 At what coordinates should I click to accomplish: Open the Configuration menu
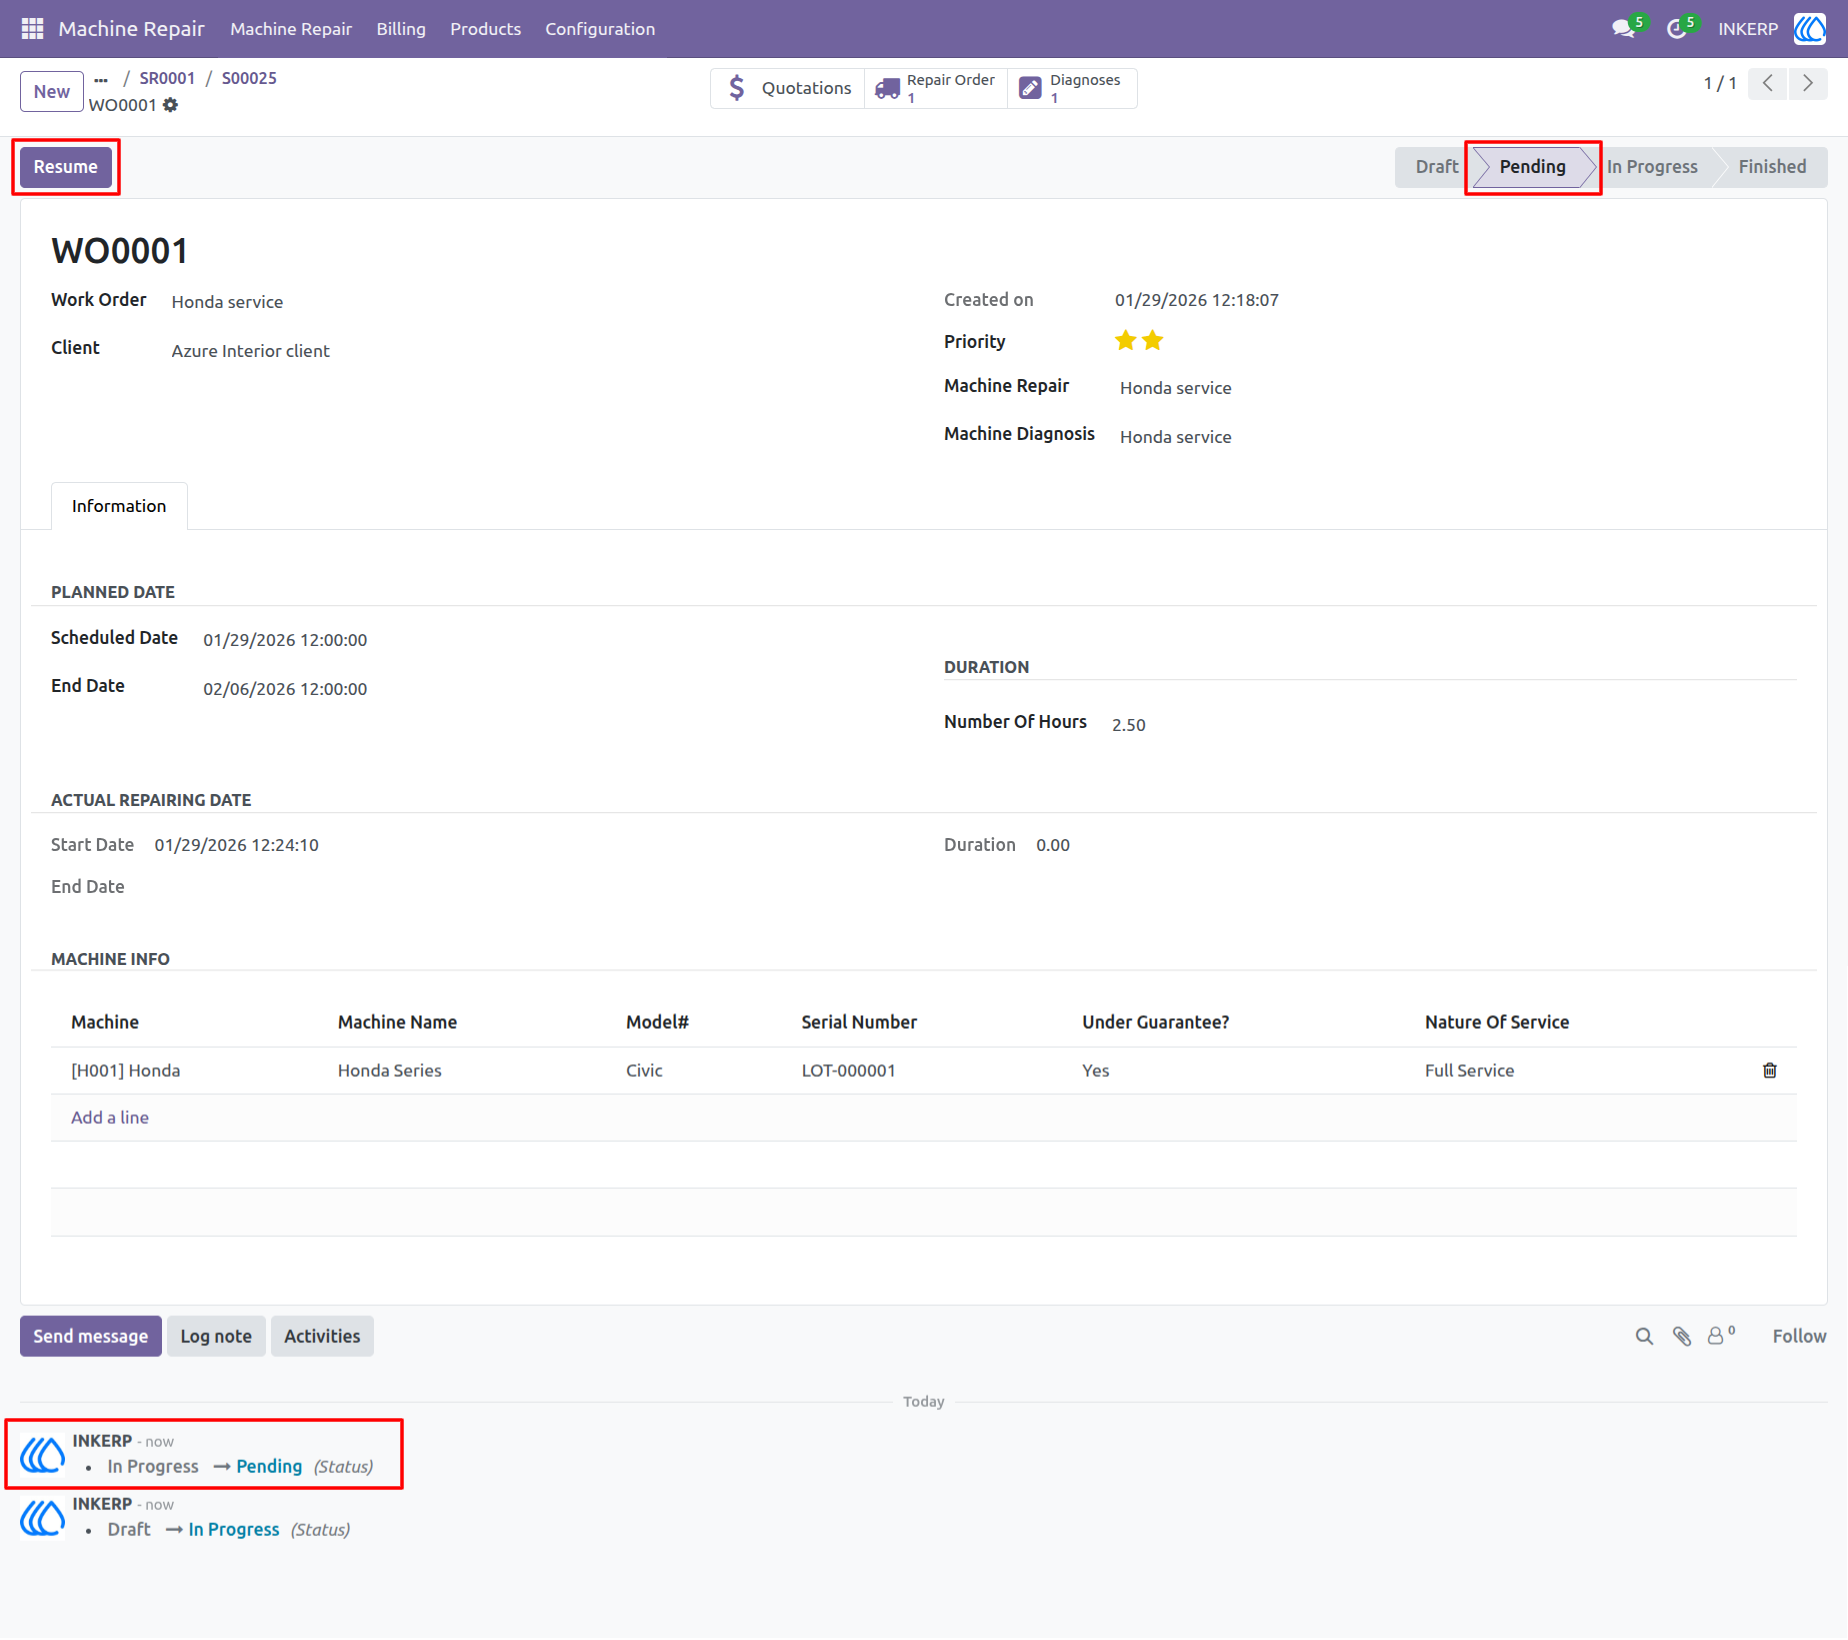tap(600, 29)
